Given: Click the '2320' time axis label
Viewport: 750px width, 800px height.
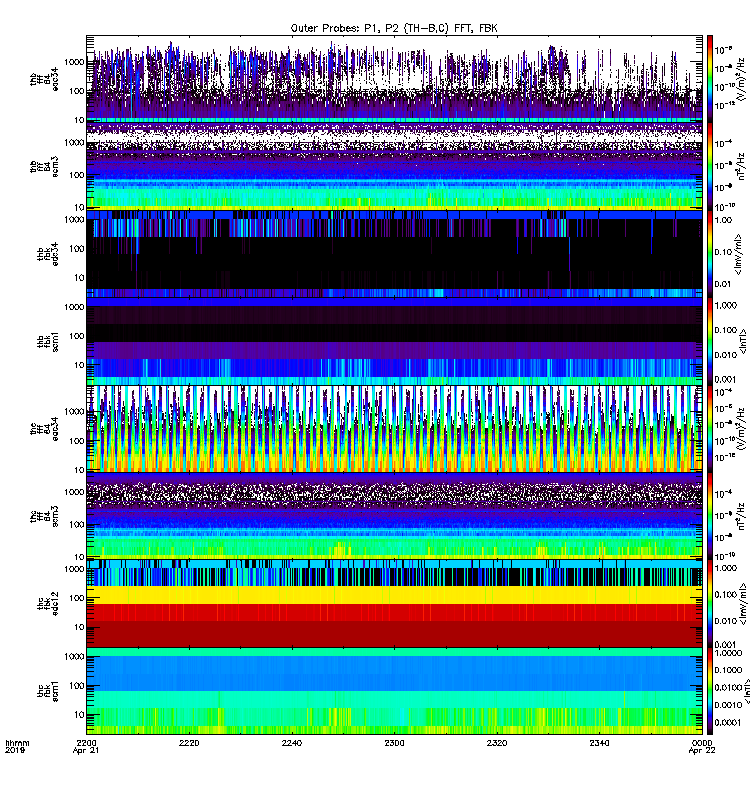Looking at the screenshot, I should click(496, 743).
